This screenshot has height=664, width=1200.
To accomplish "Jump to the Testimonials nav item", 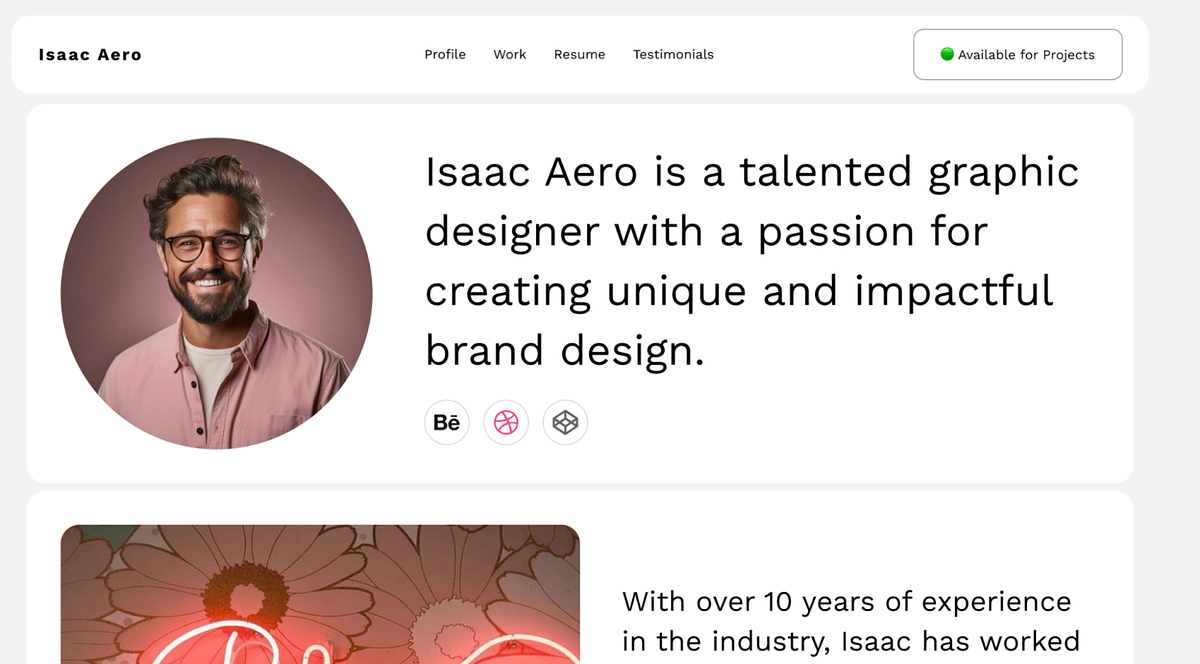I will pyautogui.click(x=673, y=54).
